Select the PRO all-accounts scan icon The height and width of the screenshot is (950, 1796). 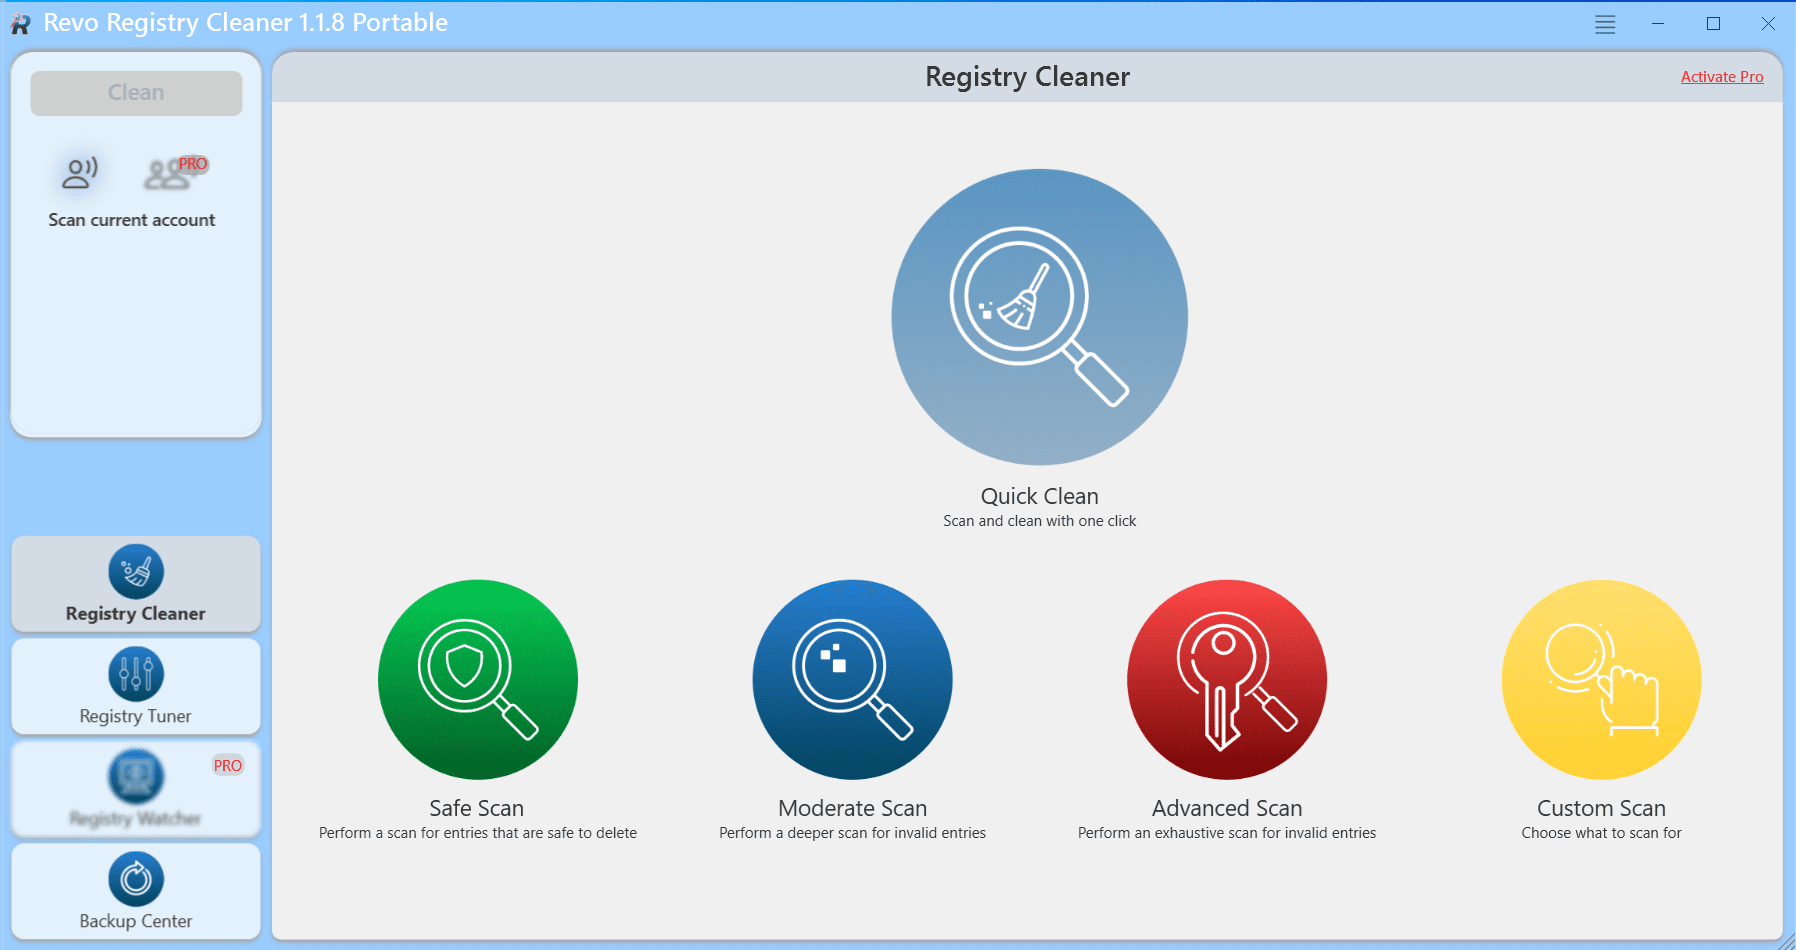coord(175,173)
